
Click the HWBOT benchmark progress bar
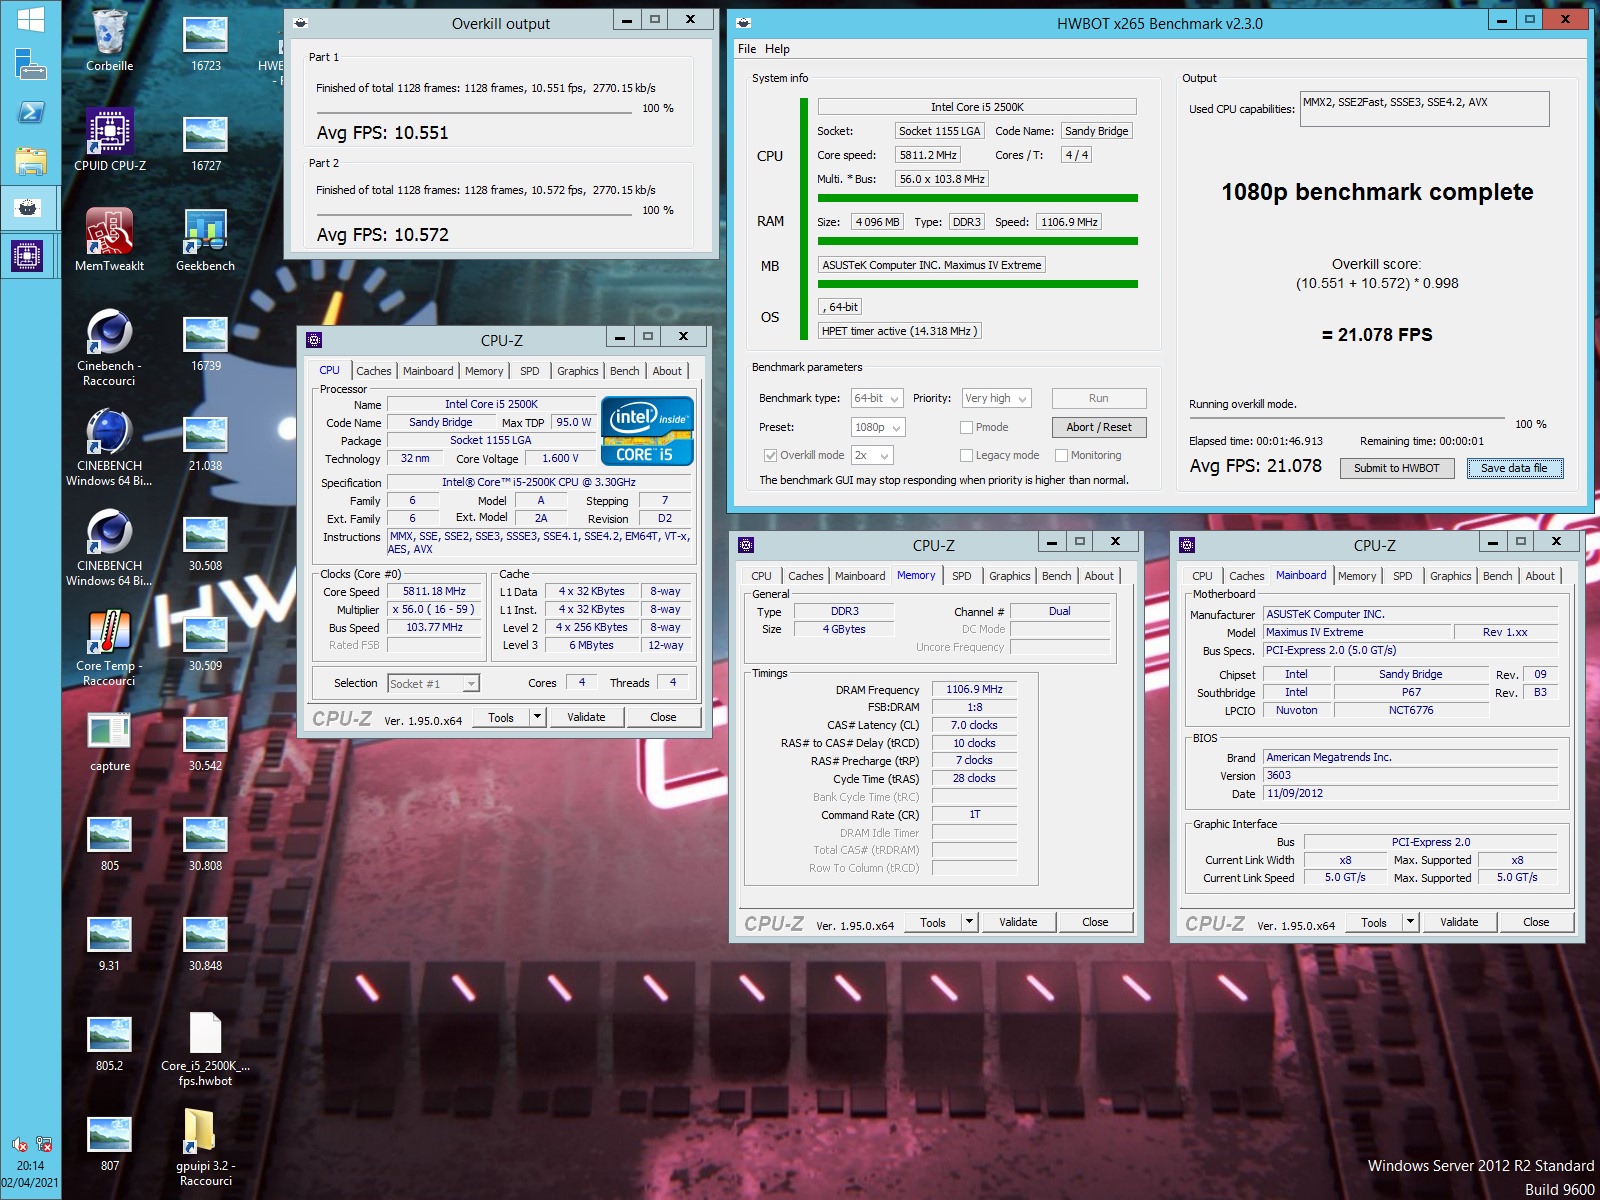coord(1347,419)
